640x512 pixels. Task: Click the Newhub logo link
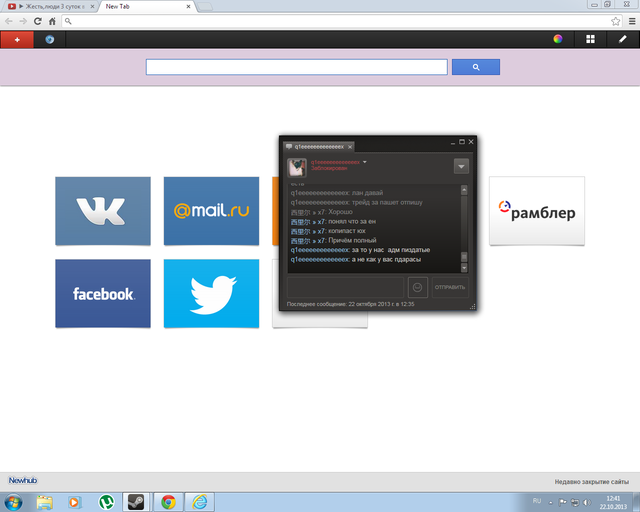pos(23,481)
